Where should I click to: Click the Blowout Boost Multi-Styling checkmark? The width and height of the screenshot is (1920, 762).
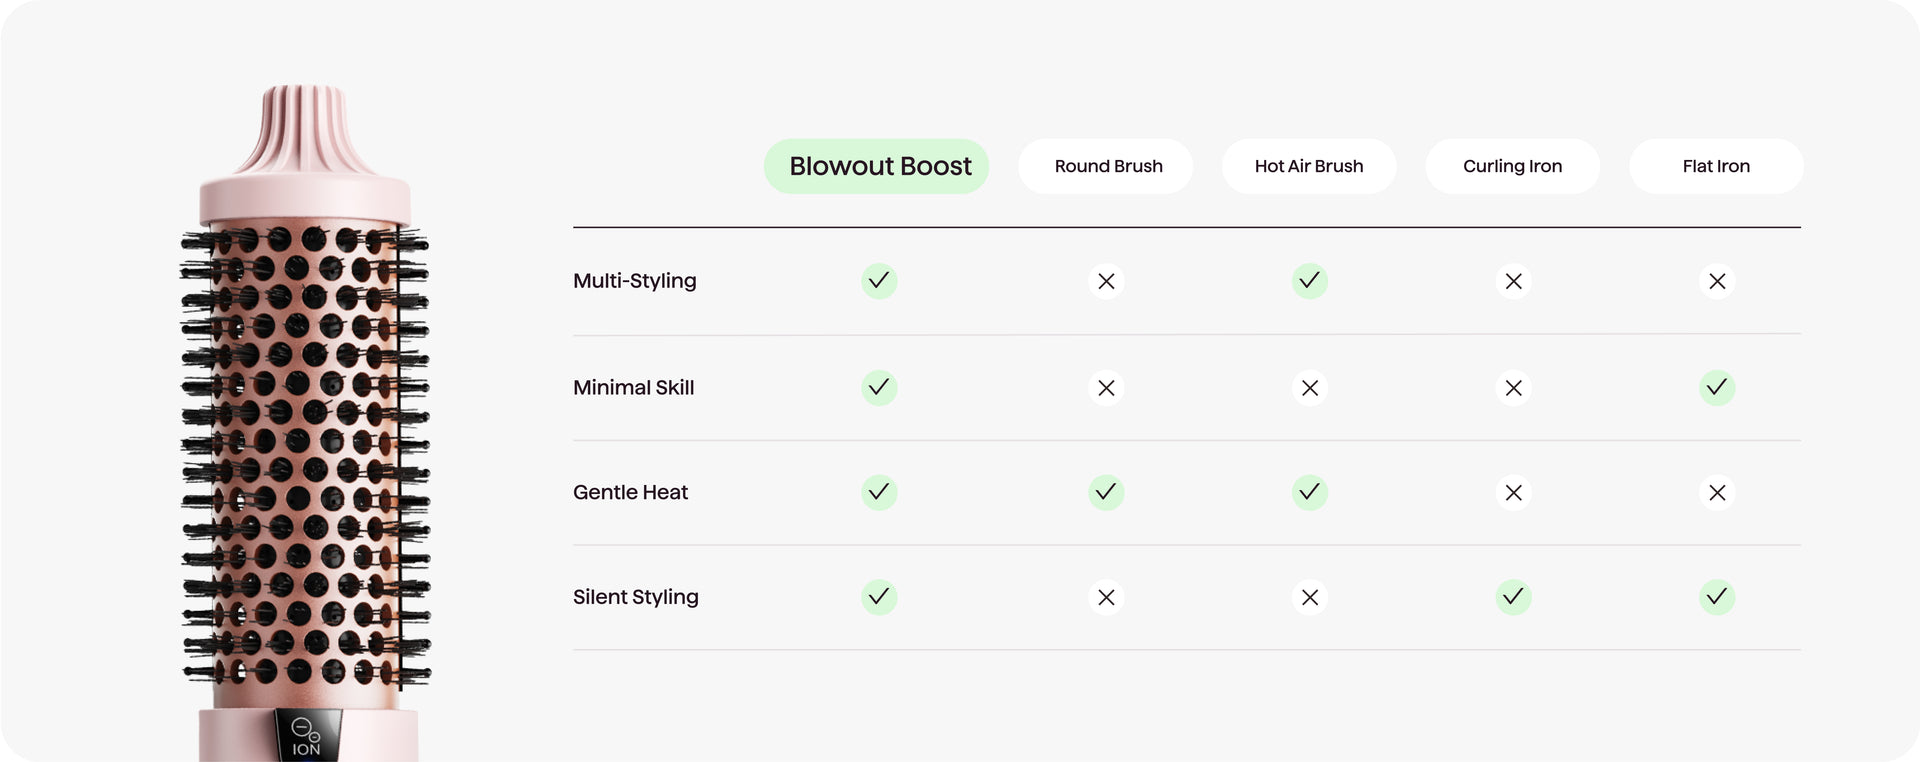(879, 281)
